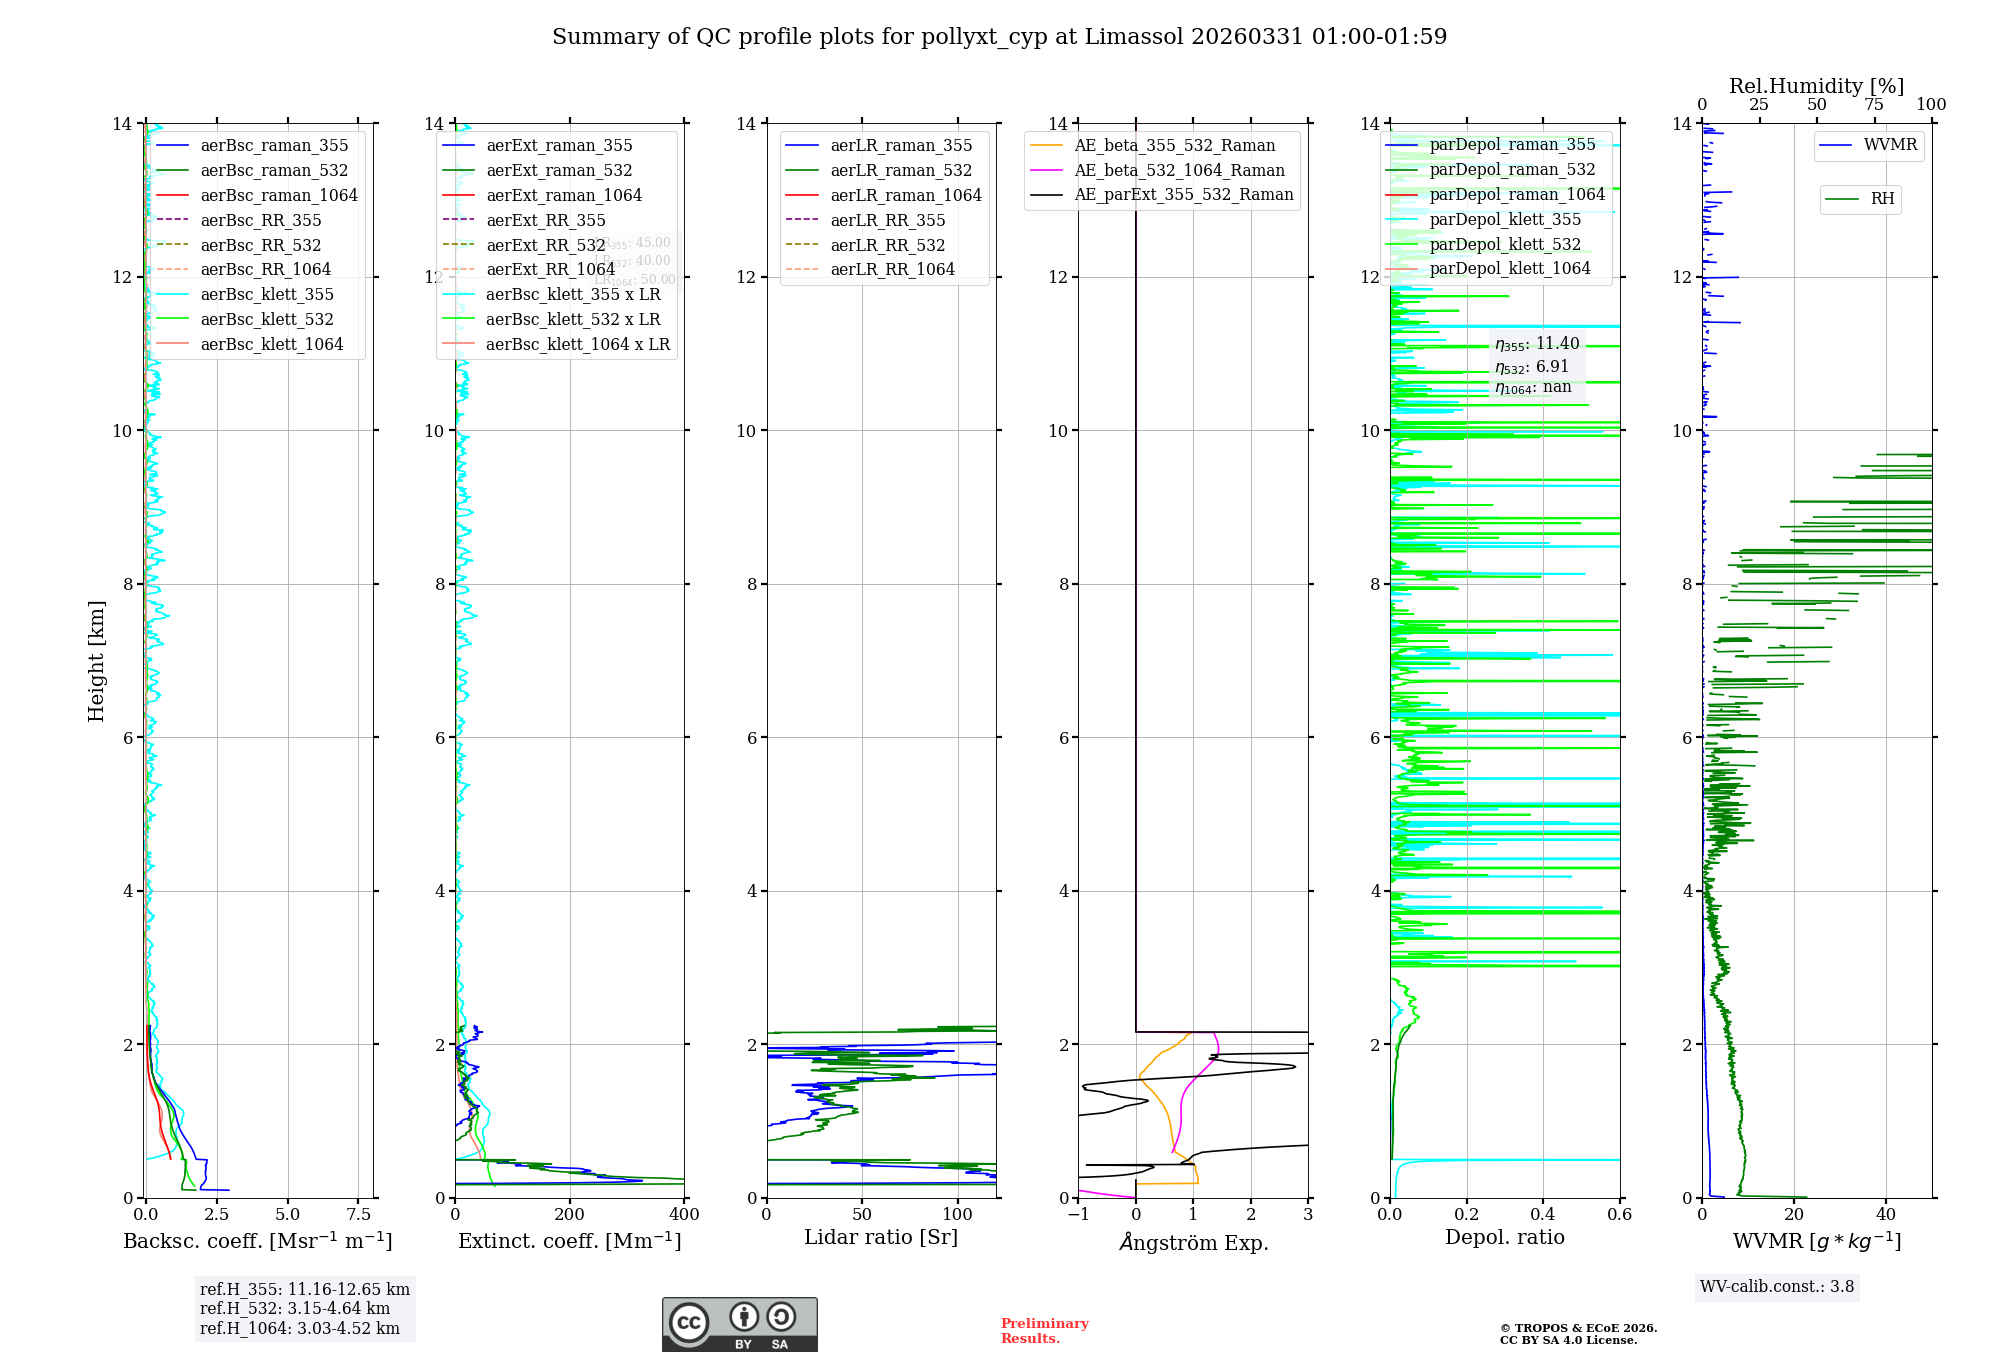Image resolution: width=2000 pixels, height=1360 pixels.
Task: Select the parDepol_klett_532 legend entry
Action: pyautogui.click(x=1504, y=245)
